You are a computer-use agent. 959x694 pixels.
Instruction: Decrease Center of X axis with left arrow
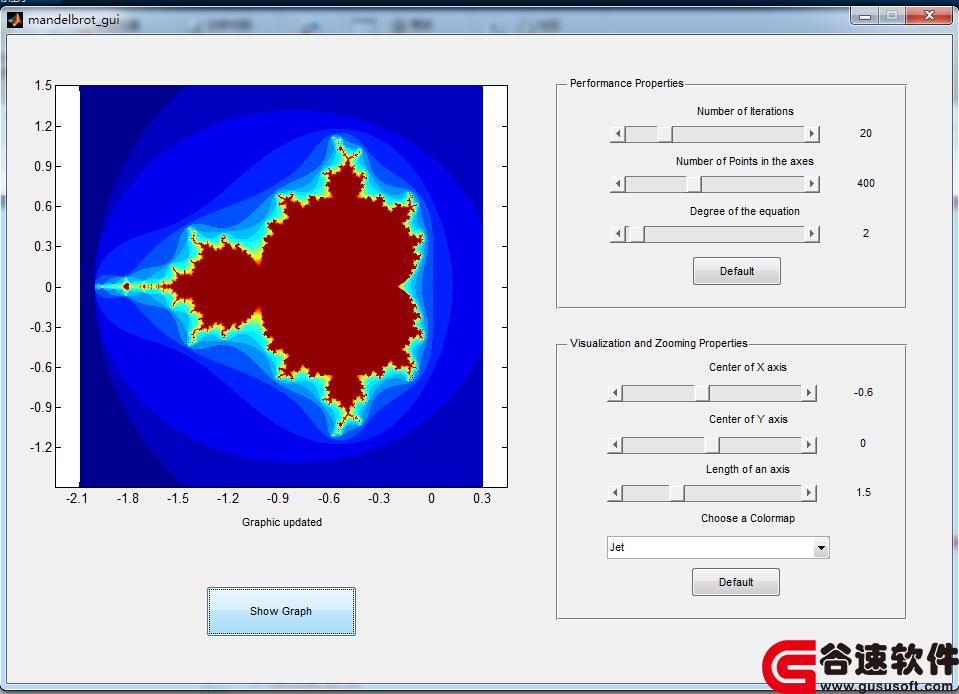(615, 393)
